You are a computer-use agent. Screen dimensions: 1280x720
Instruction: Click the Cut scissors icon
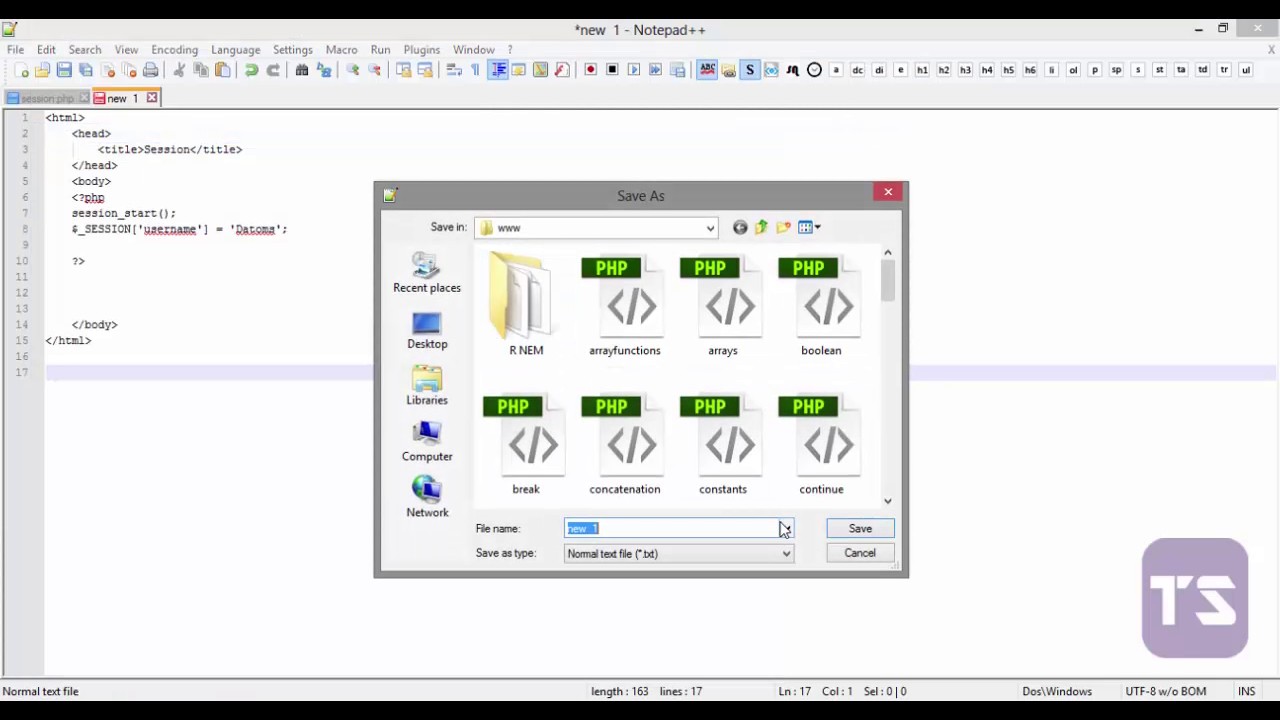point(179,70)
